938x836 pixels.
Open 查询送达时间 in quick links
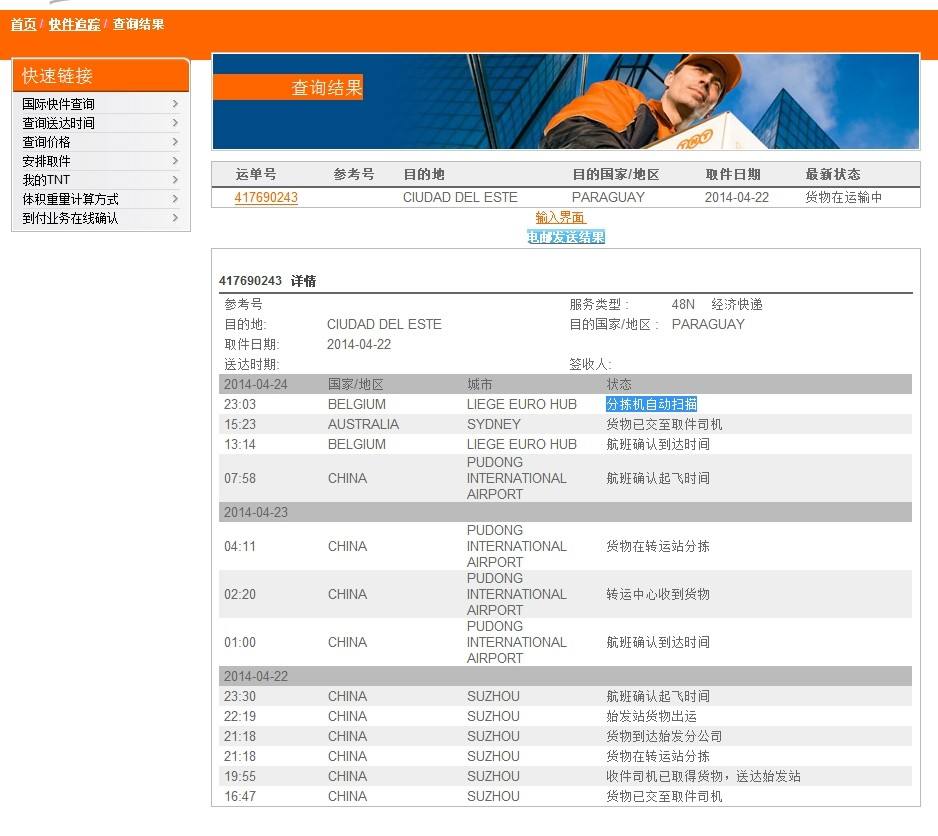pos(58,123)
